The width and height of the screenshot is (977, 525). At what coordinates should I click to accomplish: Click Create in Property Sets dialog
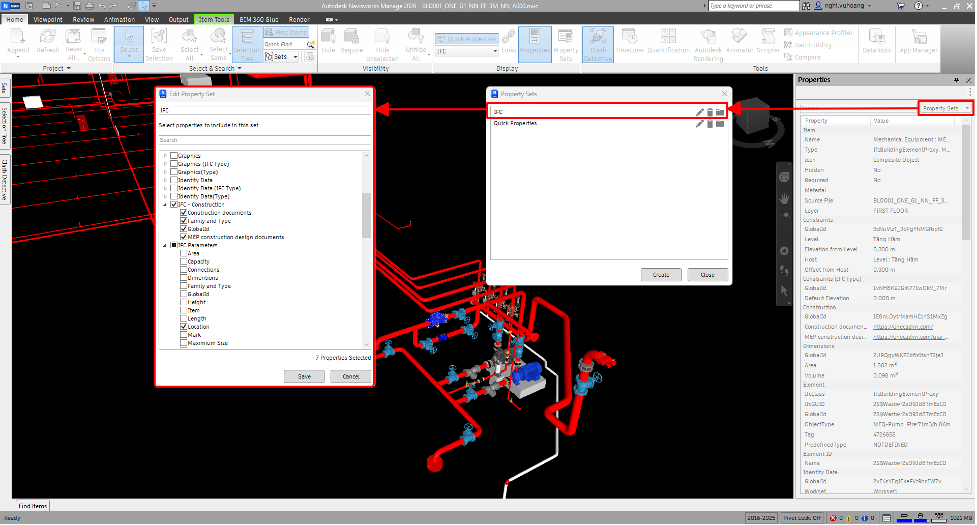pos(661,275)
